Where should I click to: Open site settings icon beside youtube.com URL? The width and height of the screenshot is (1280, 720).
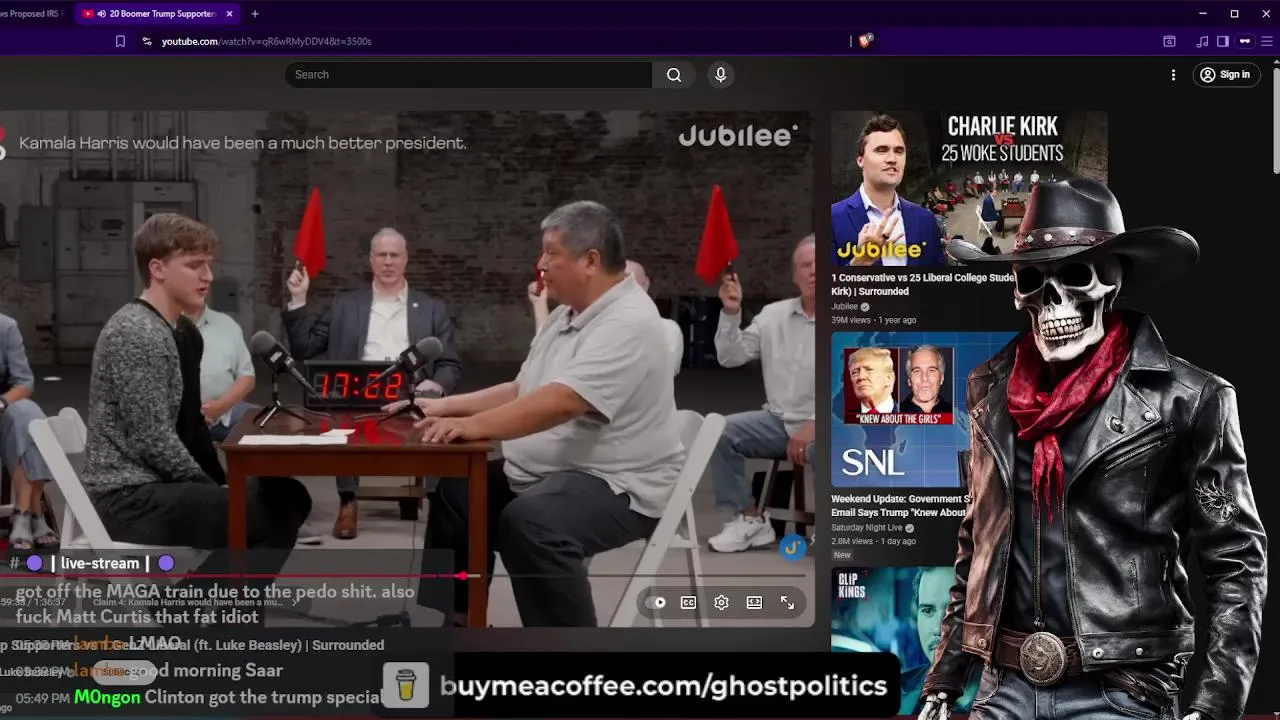pos(147,41)
